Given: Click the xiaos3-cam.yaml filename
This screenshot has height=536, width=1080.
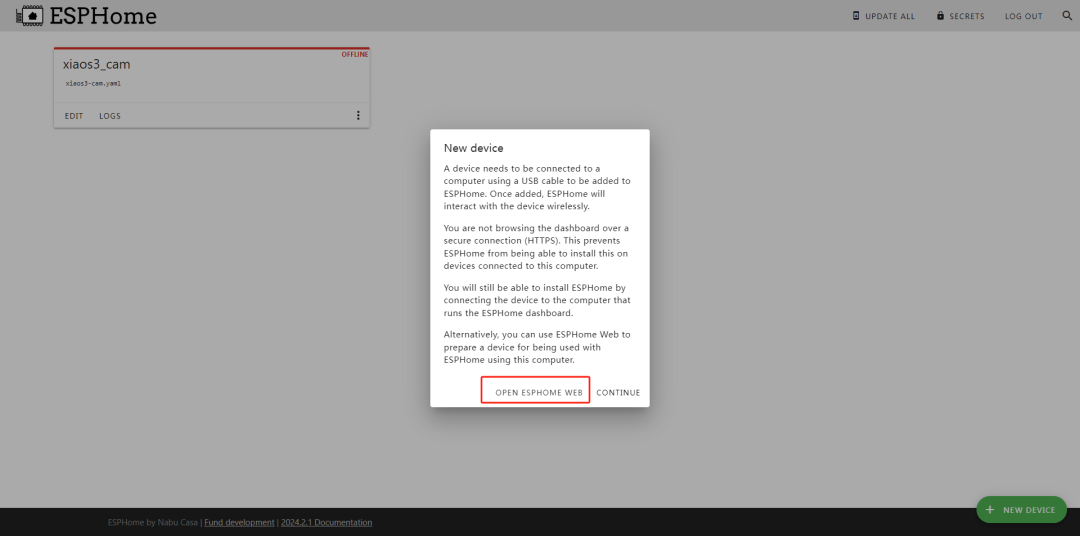Looking at the screenshot, I should click(x=94, y=83).
